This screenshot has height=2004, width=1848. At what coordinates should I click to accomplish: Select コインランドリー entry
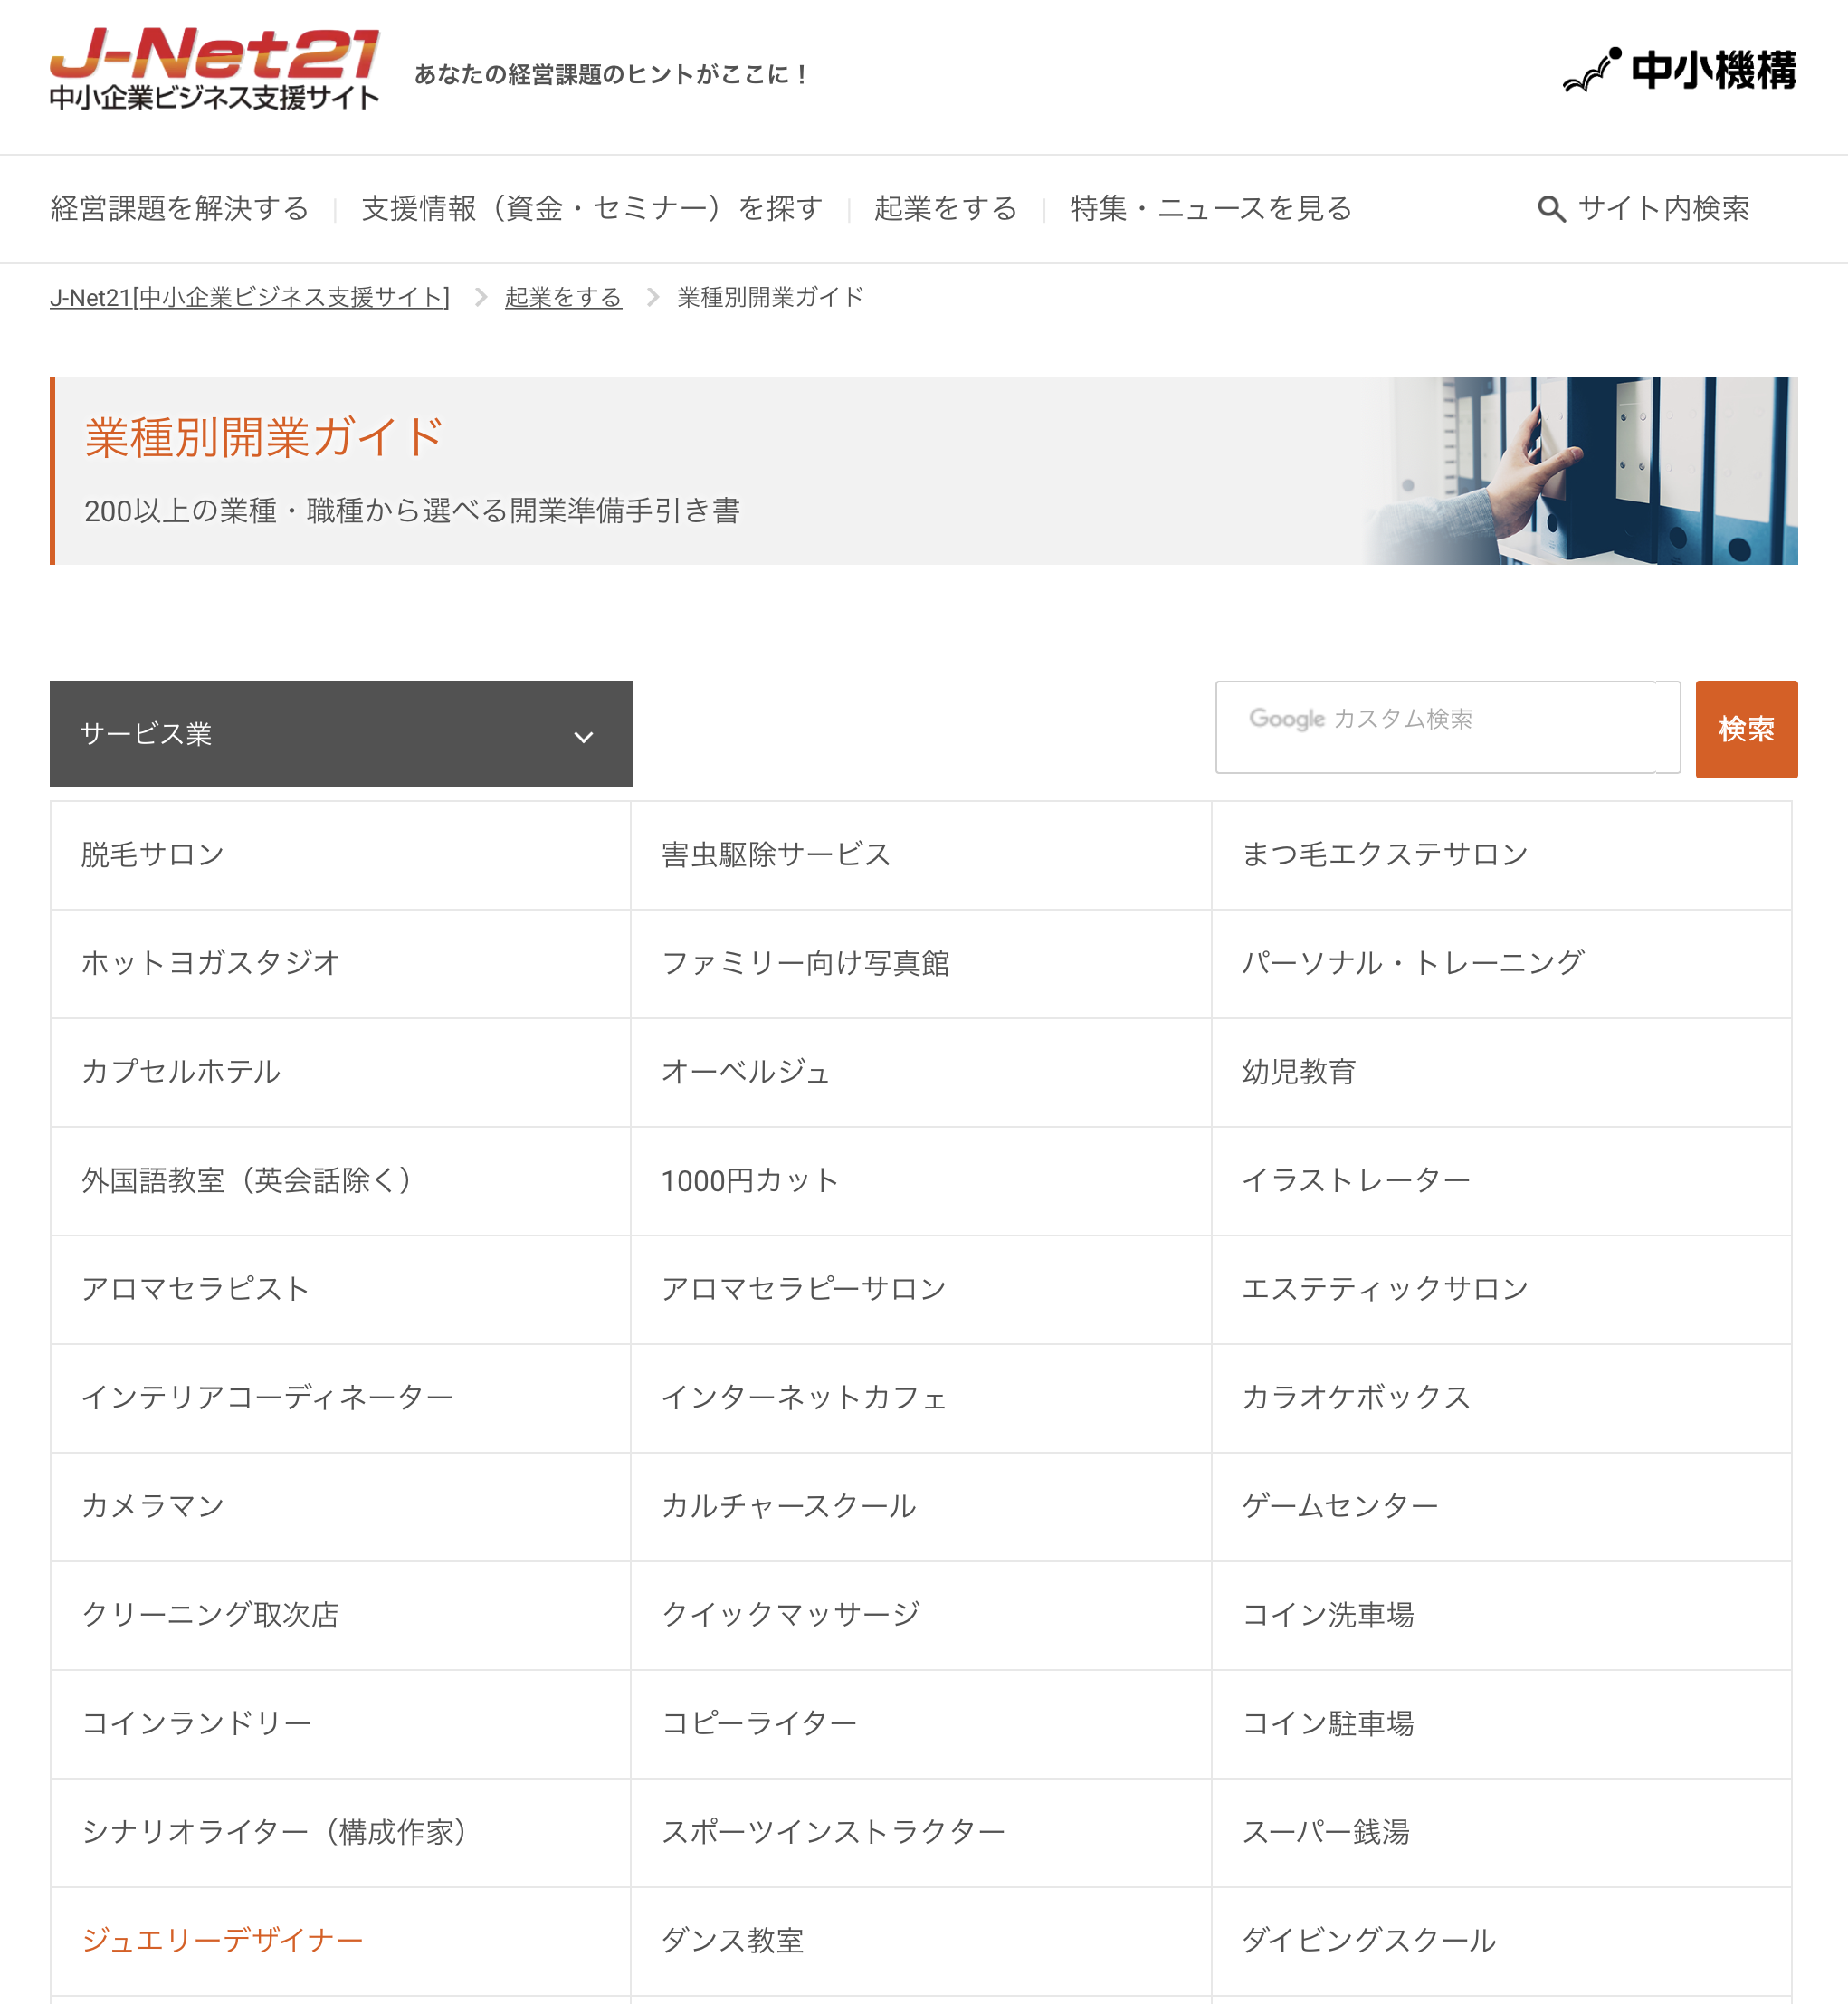tap(341, 1724)
